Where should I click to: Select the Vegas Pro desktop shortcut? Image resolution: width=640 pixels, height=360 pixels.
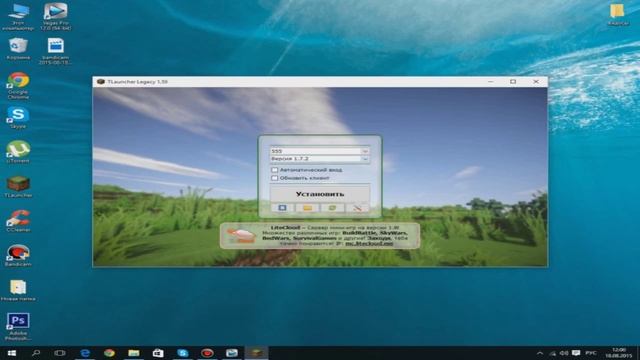click(x=56, y=16)
